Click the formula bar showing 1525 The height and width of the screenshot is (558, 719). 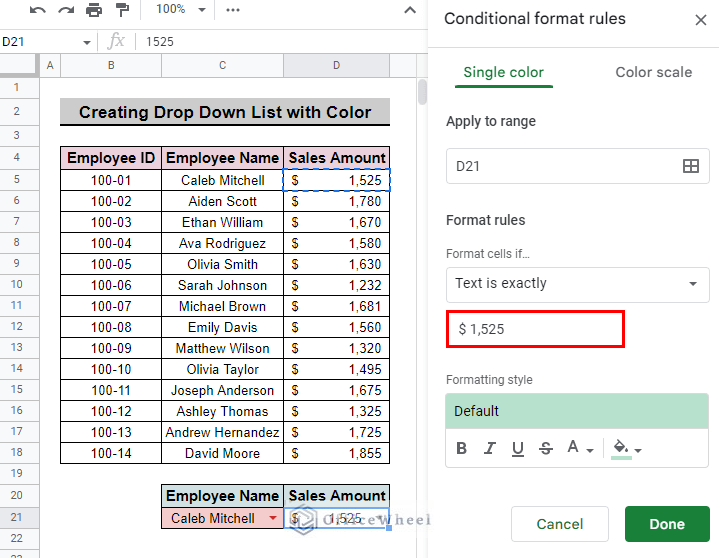click(x=284, y=42)
